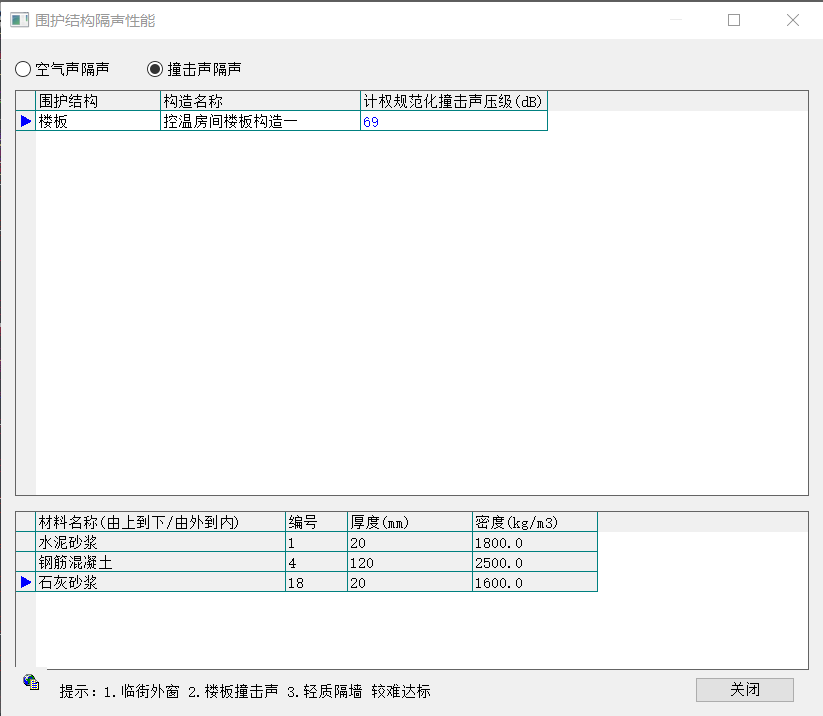Click the 密度(kg/m3) column header

coord(534,522)
